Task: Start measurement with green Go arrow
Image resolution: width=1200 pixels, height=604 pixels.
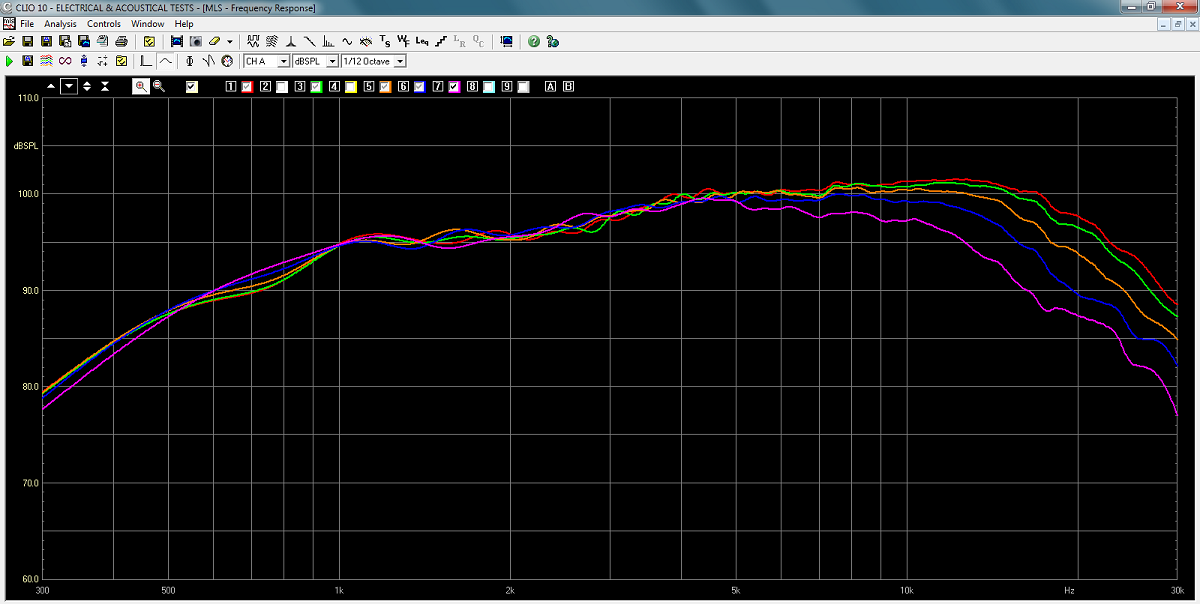Action: [9, 61]
